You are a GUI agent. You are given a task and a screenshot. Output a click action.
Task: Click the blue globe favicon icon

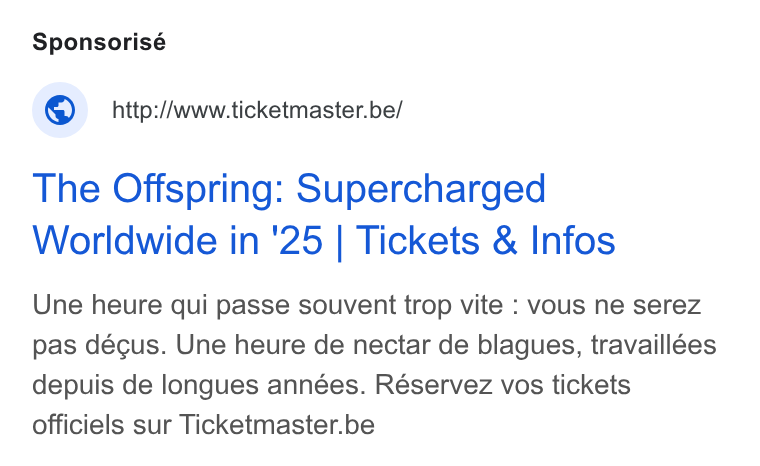coord(60,110)
